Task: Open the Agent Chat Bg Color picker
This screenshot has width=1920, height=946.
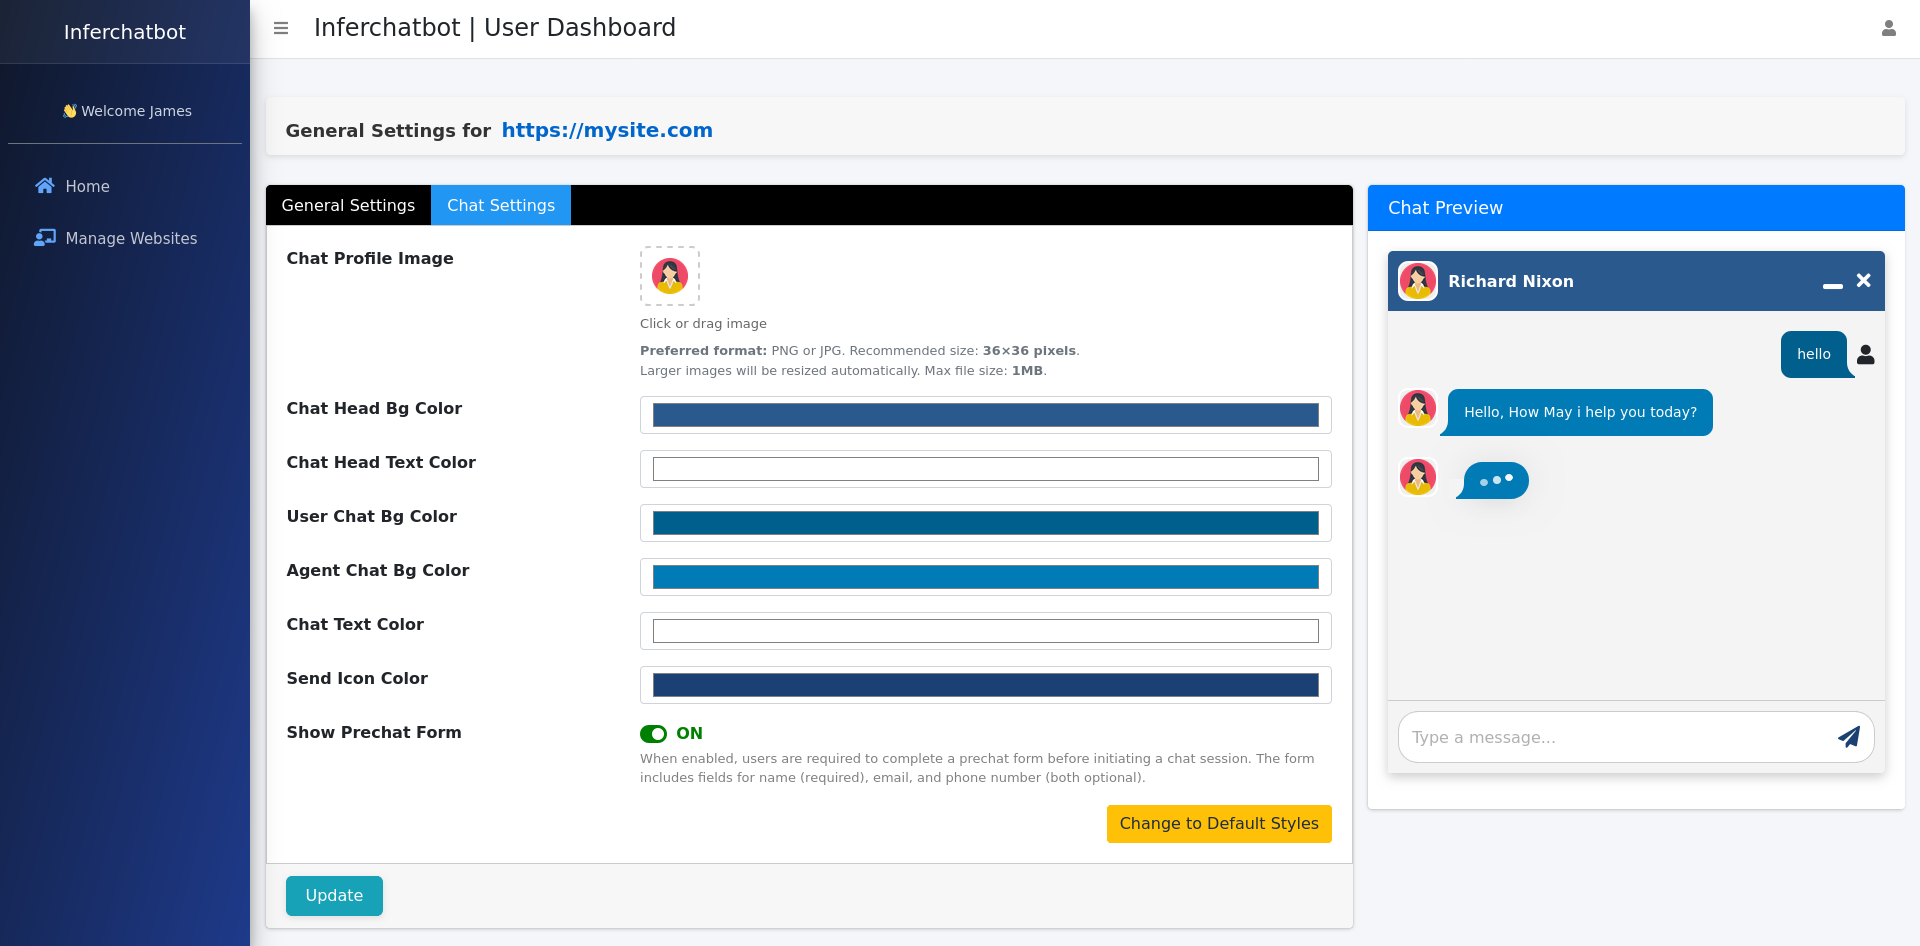Action: 985,577
